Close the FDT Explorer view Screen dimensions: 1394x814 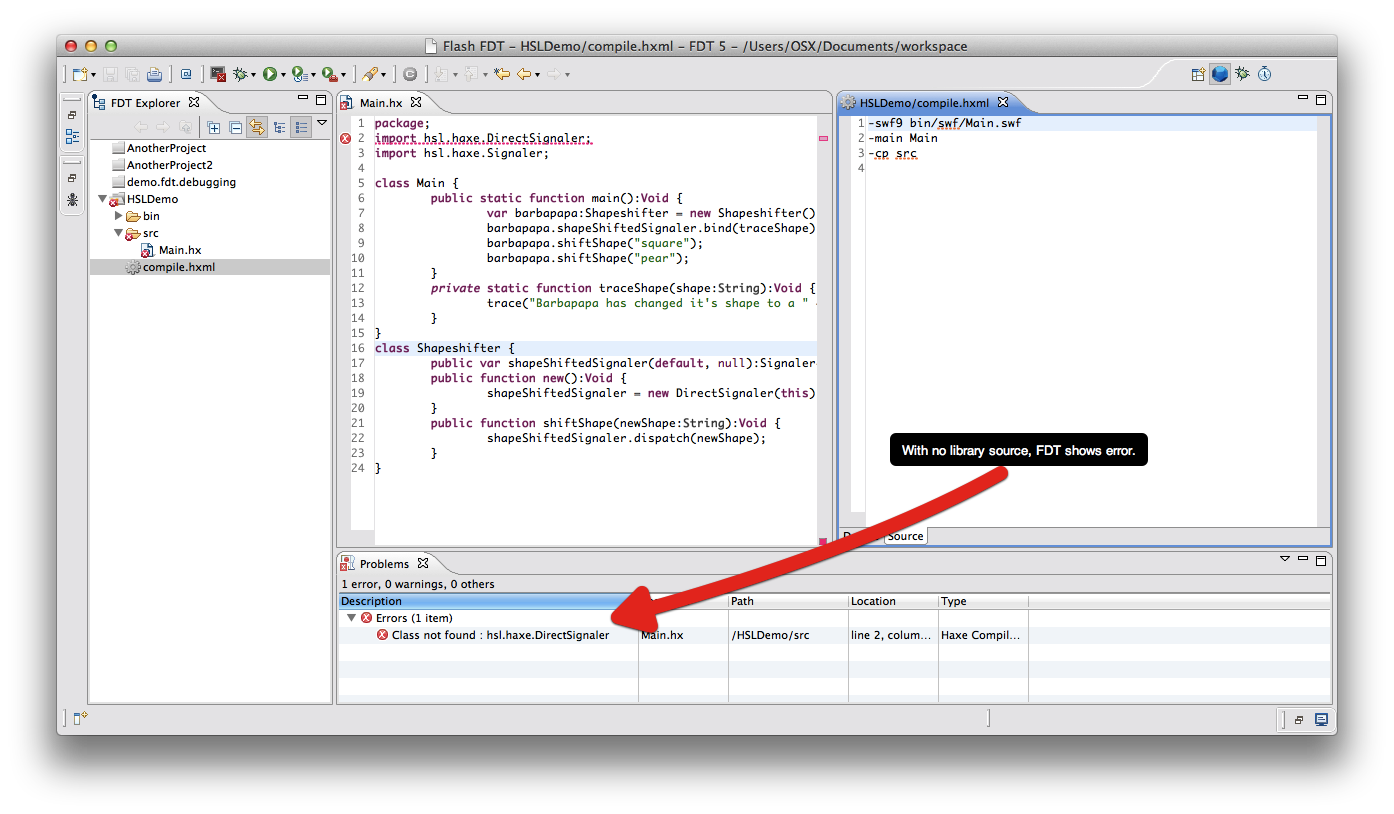pos(194,102)
